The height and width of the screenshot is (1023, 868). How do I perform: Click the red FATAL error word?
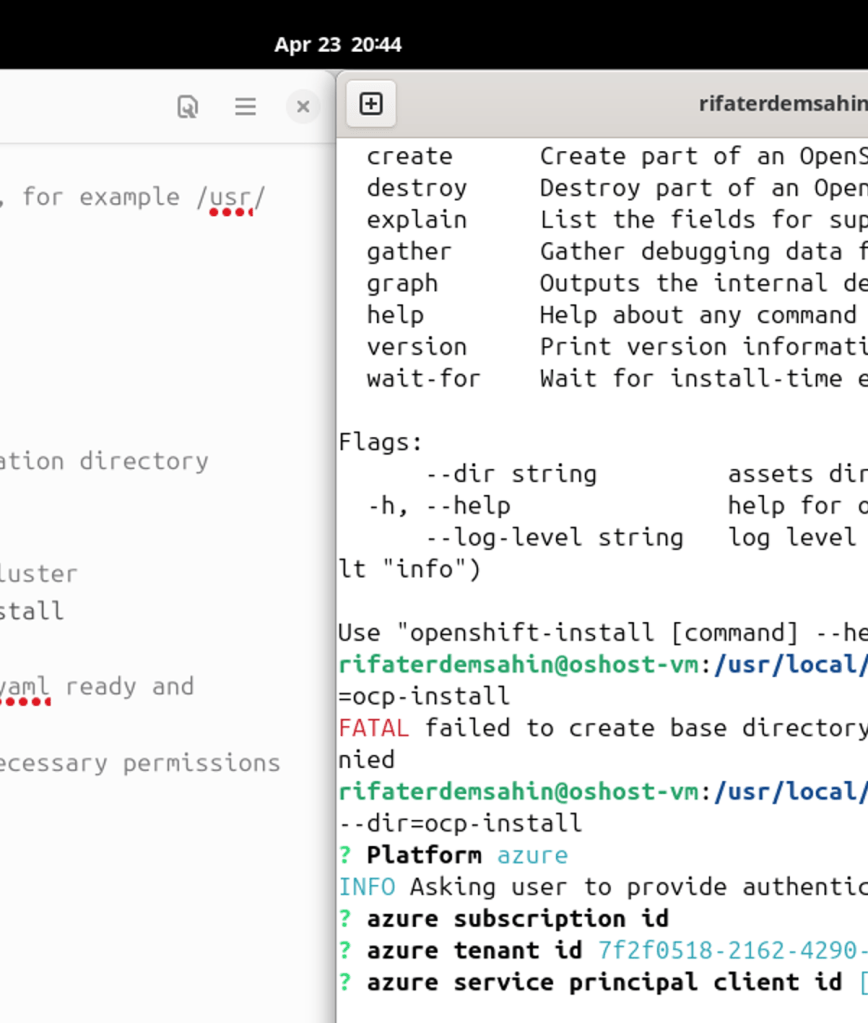(x=374, y=728)
